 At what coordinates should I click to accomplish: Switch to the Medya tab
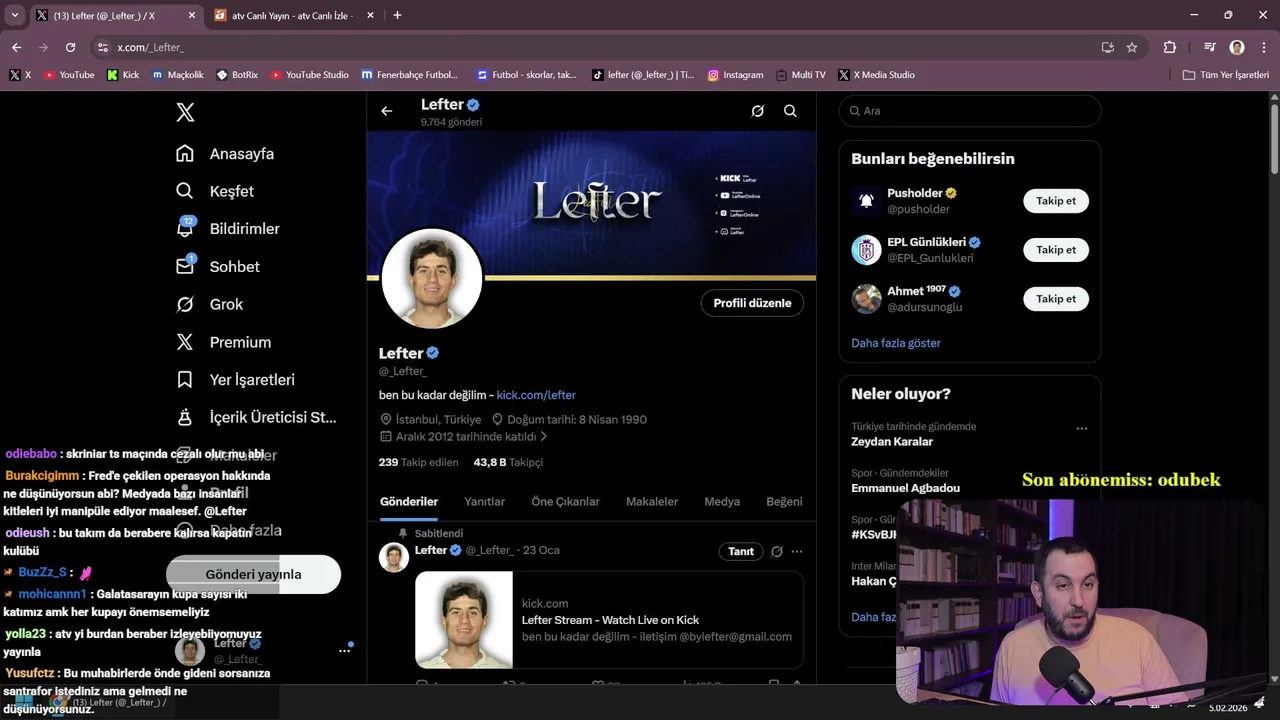tap(722, 502)
